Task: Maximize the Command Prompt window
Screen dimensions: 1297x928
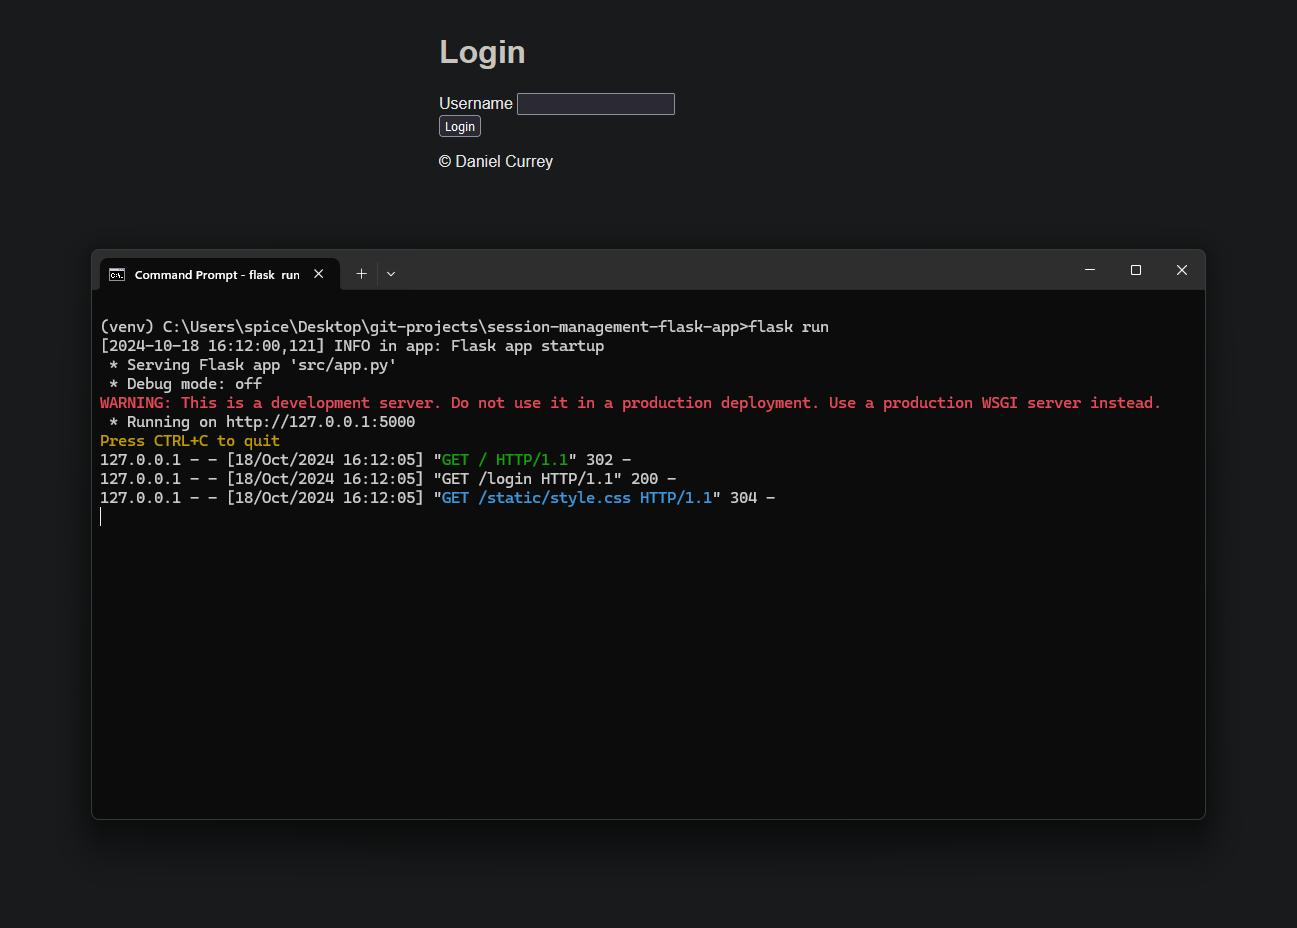Action: pos(1136,270)
